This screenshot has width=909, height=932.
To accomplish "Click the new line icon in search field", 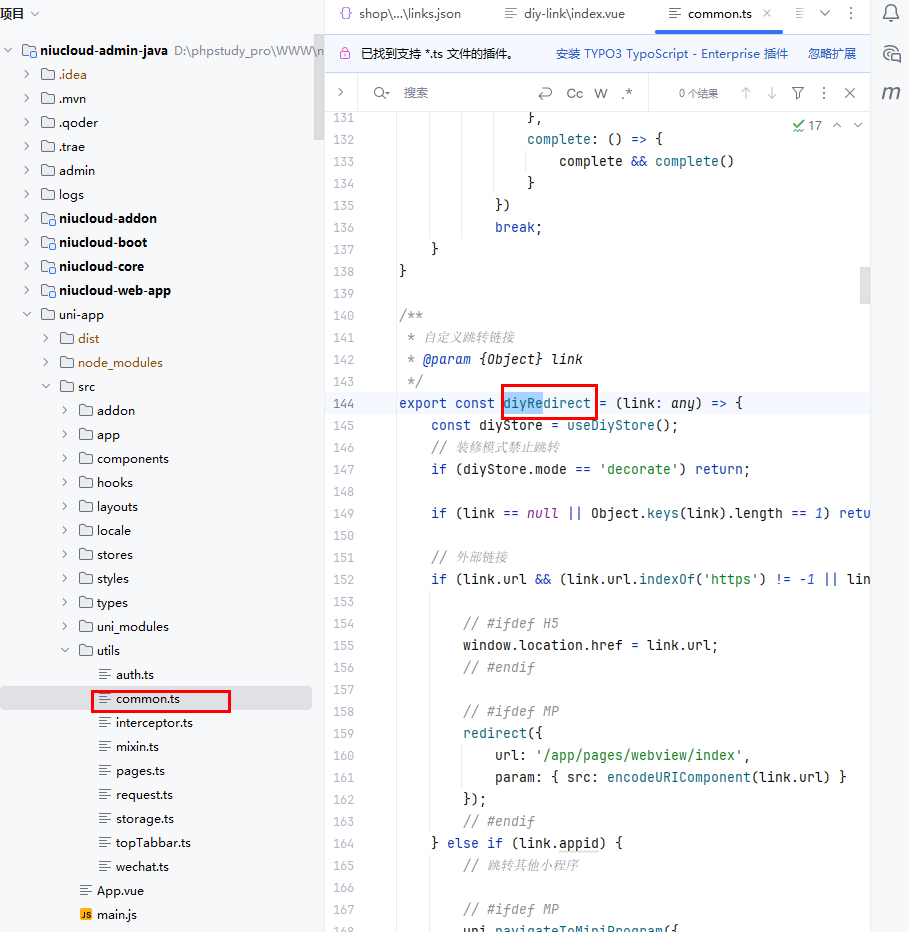I will 545,93.
